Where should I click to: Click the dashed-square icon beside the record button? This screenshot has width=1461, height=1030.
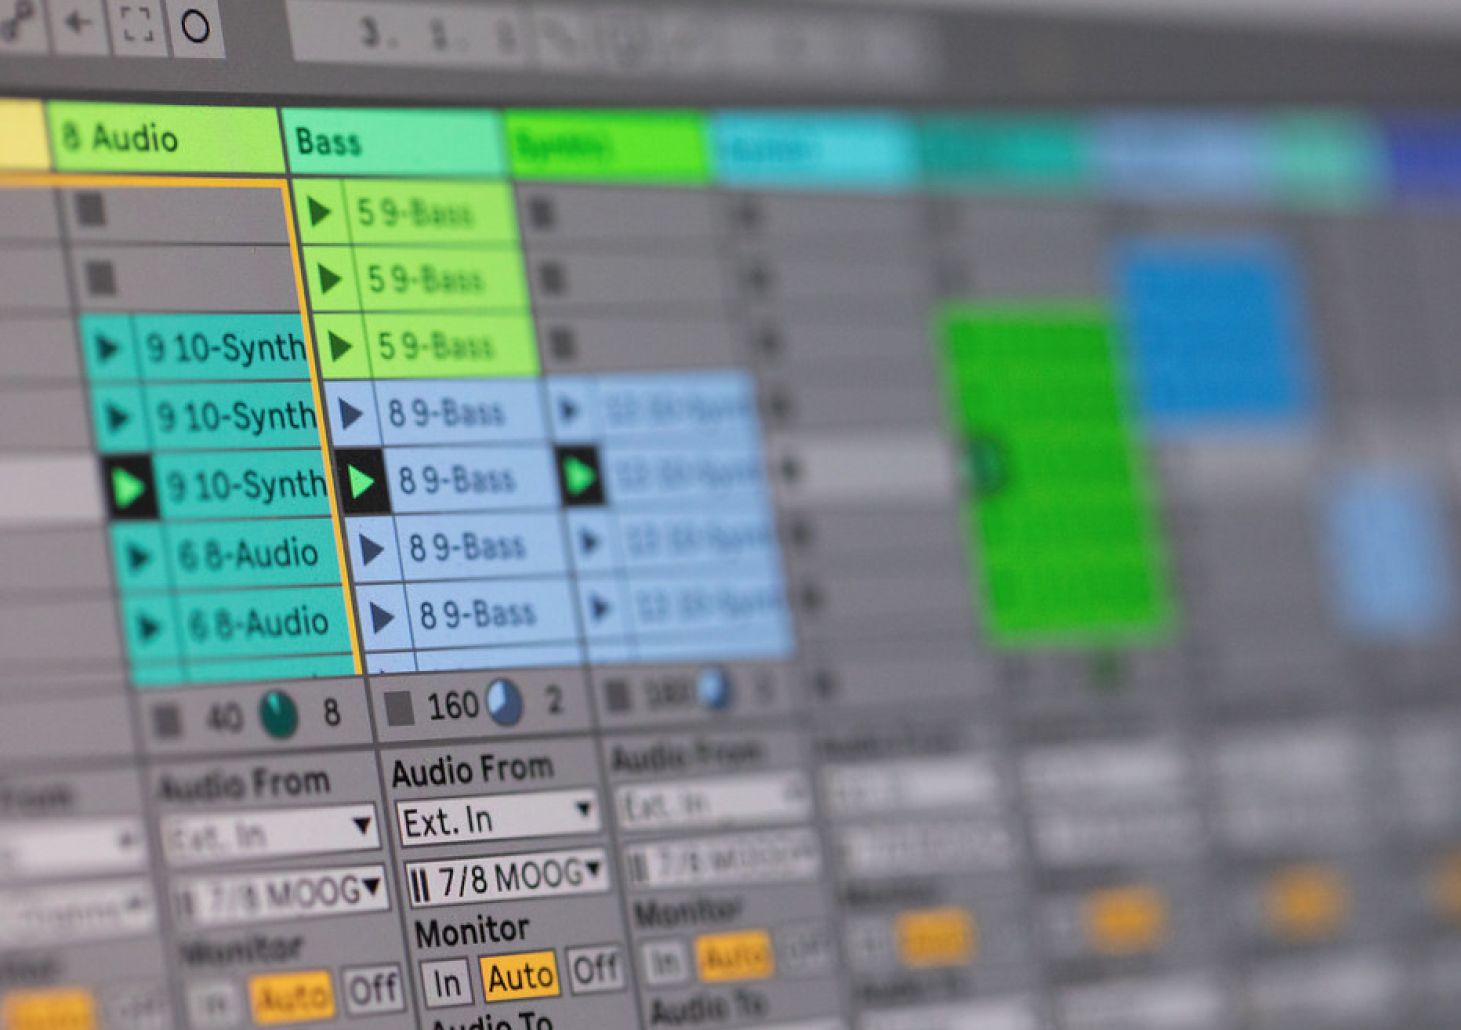pos(137,25)
